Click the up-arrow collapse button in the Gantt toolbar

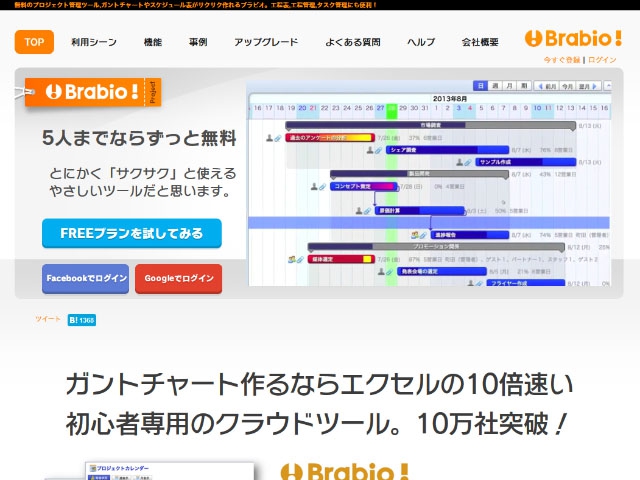pos(608,86)
